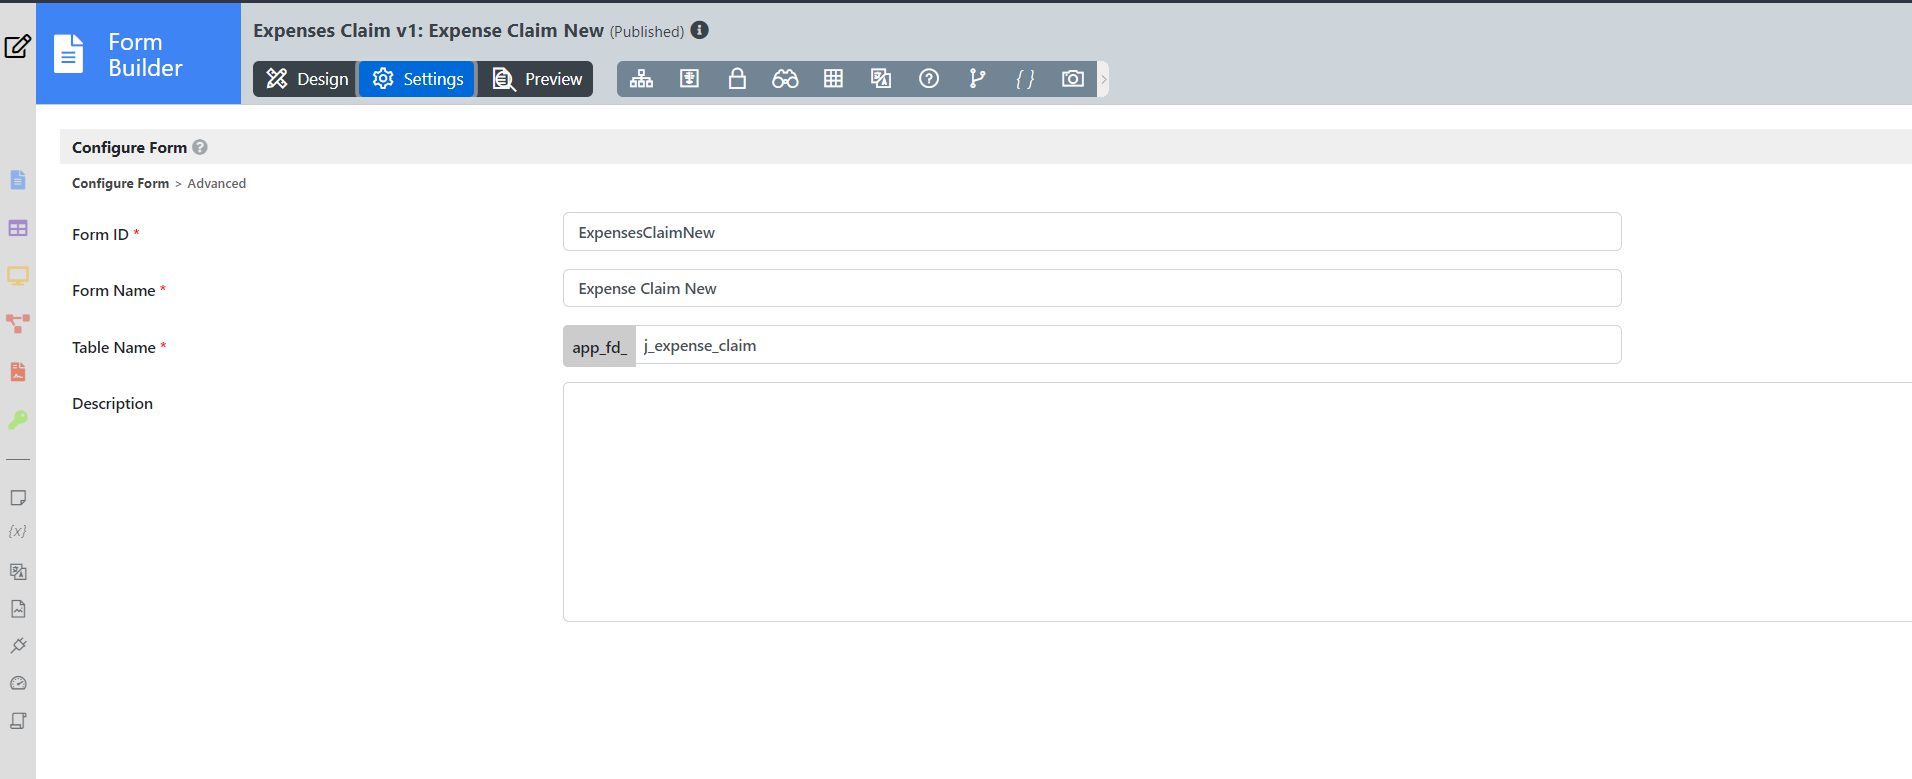The width and height of the screenshot is (1912, 779).
Task: Click the 'app_fd_' table name prefix
Action: pos(599,346)
